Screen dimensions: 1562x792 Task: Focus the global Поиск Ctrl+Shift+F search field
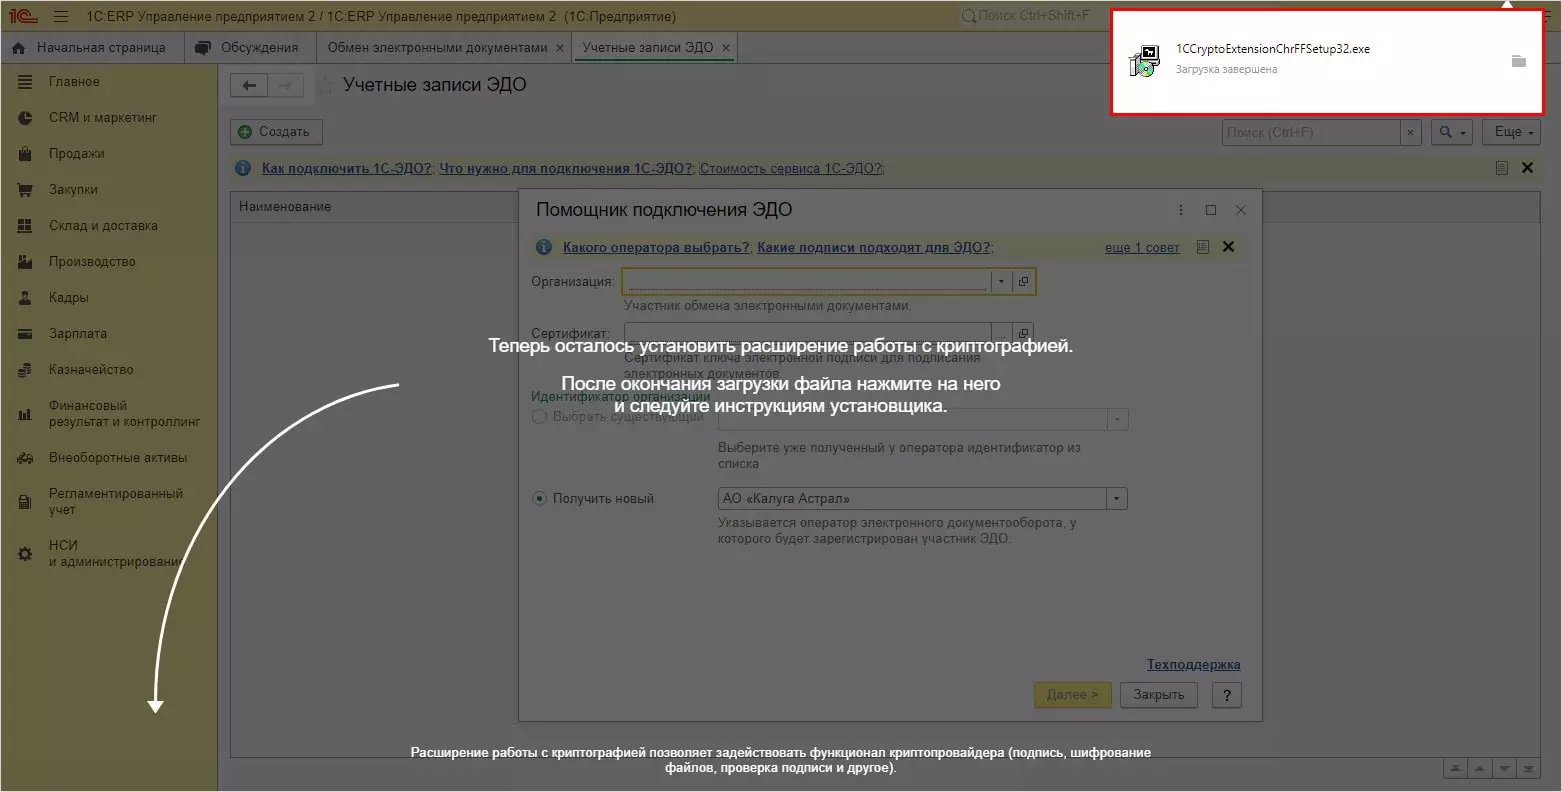(1032, 16)
